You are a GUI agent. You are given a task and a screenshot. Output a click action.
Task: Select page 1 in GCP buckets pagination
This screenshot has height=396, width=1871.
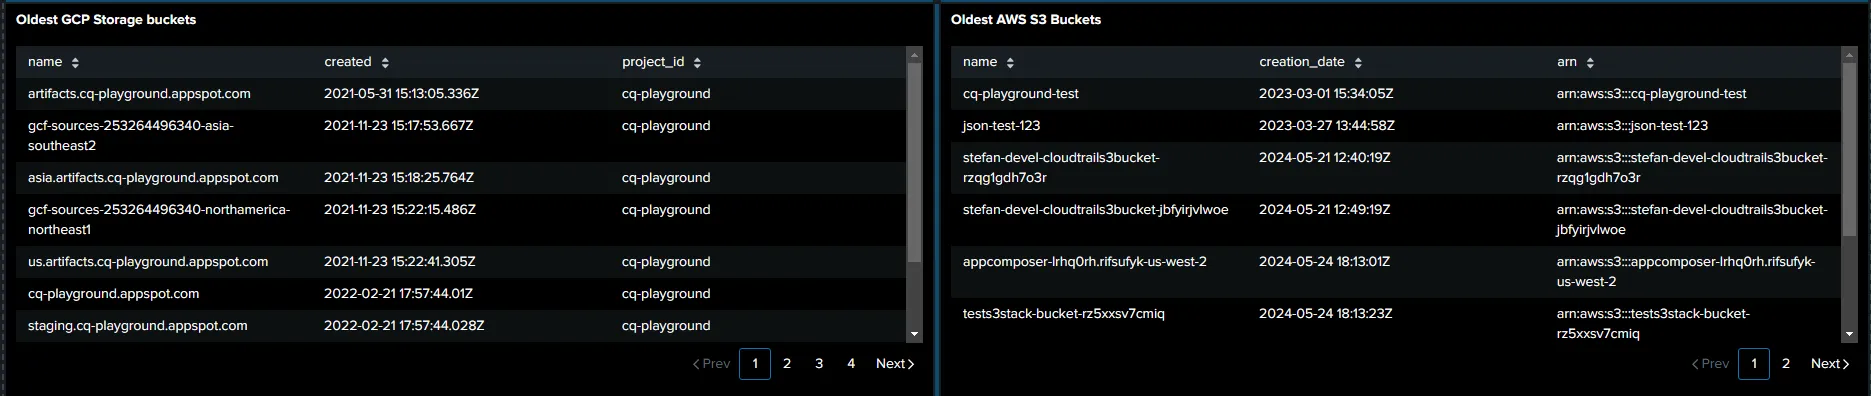(755, 364)
